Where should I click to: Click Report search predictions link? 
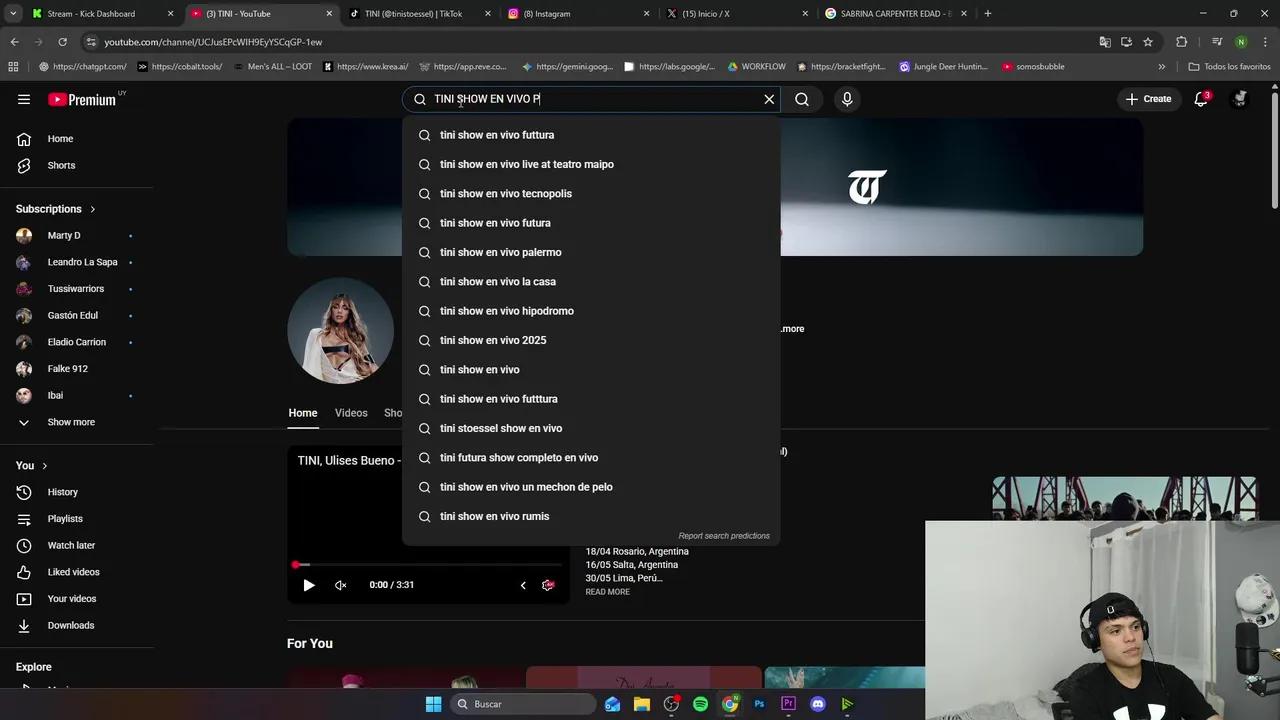click(724, 536)
